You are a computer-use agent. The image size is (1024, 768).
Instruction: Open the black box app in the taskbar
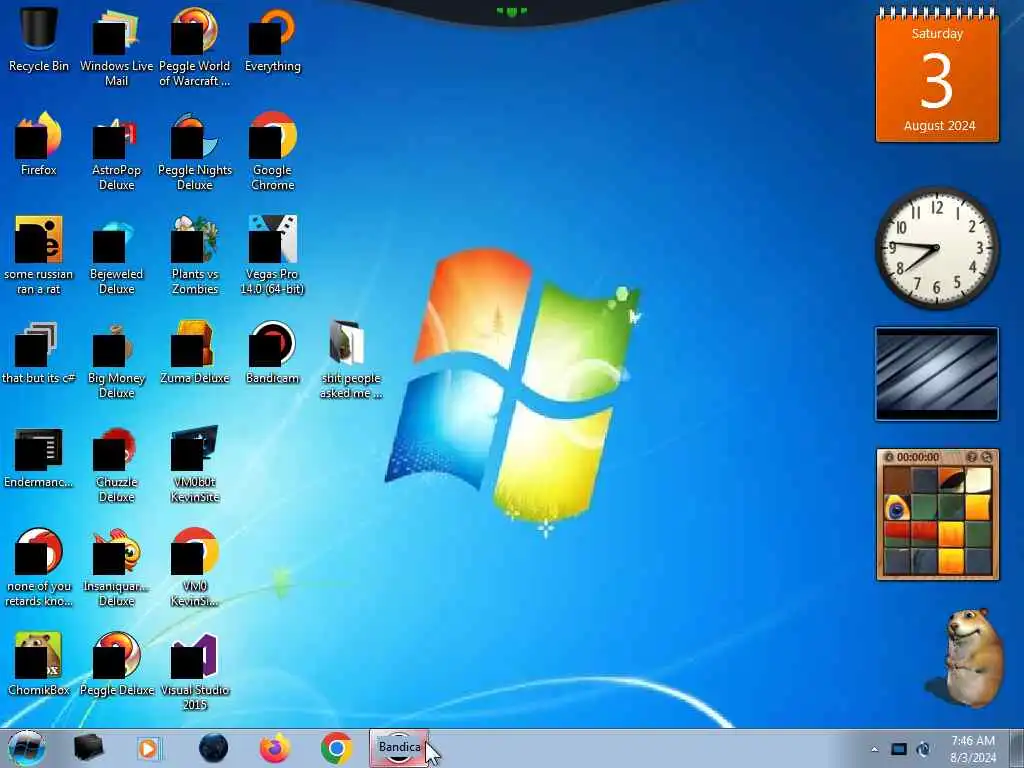[x=88, y=748]
